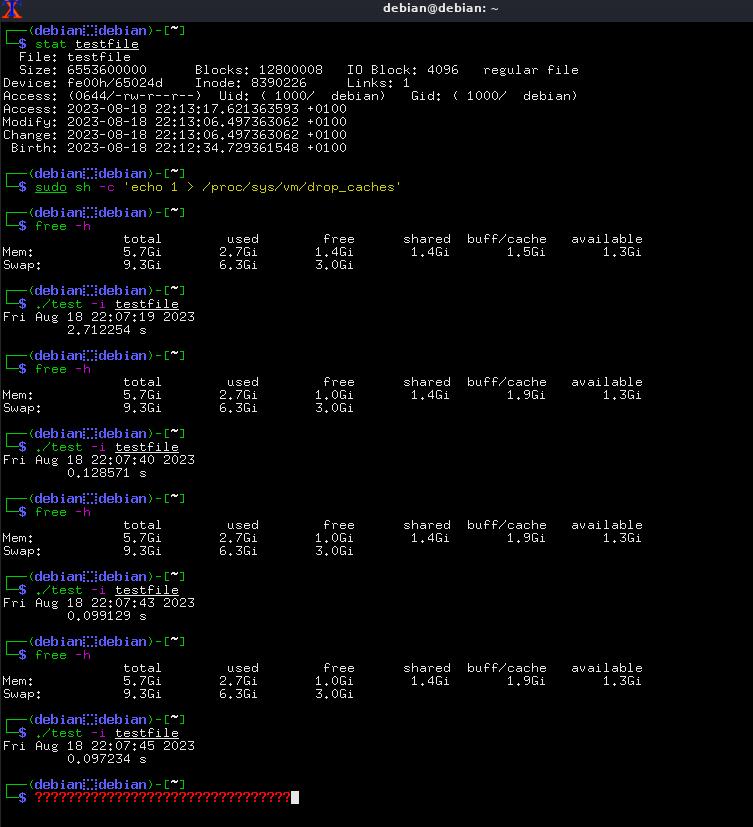Click the X terminal icon in title bar
The height and width of the screenshot is (827, 753).
[x=12, y=9]
